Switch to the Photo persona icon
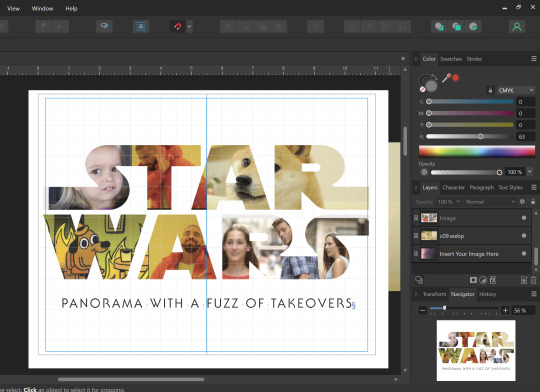 (x=456, y=27)
